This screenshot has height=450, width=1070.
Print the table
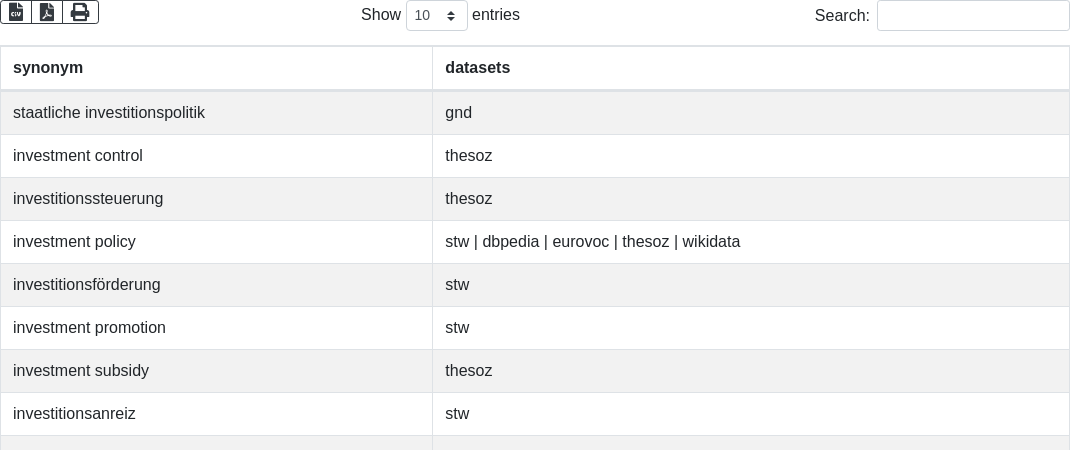click(80, 12)
